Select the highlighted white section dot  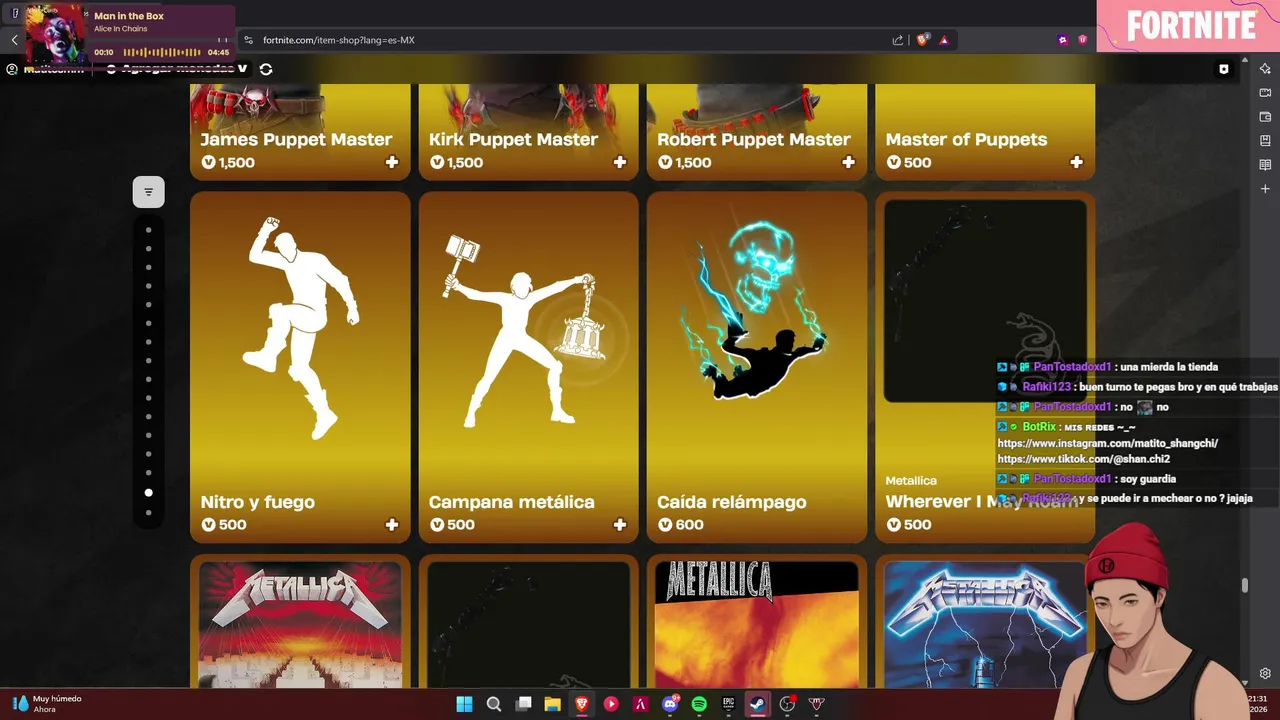(148, 492)
